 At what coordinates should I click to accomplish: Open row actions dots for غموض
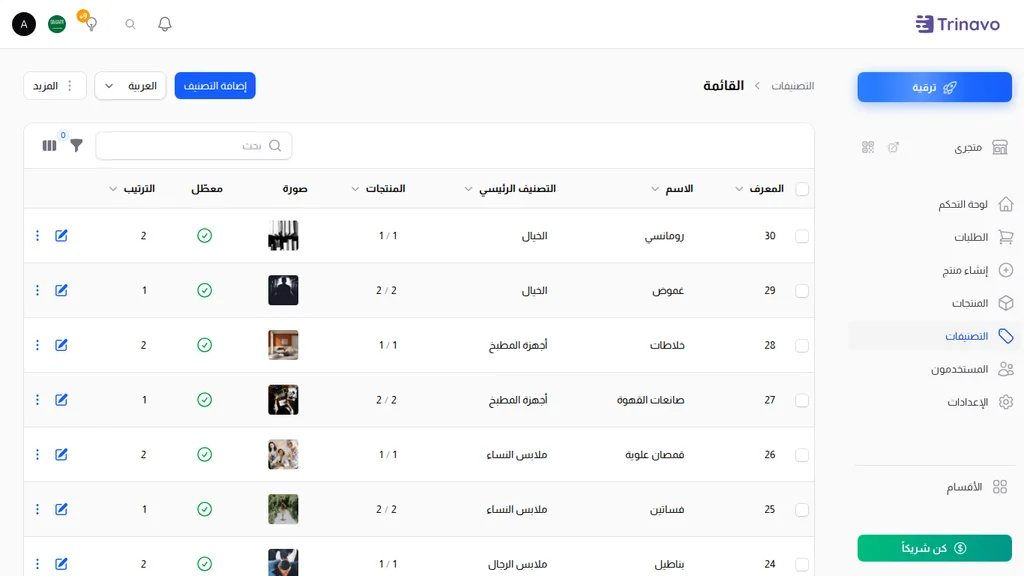pyautogui.click(x=37, y=291)
